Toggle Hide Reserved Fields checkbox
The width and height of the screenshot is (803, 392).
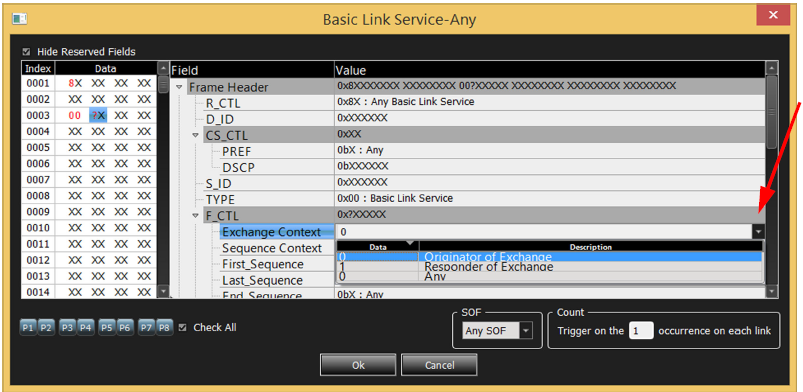(27, 52)
